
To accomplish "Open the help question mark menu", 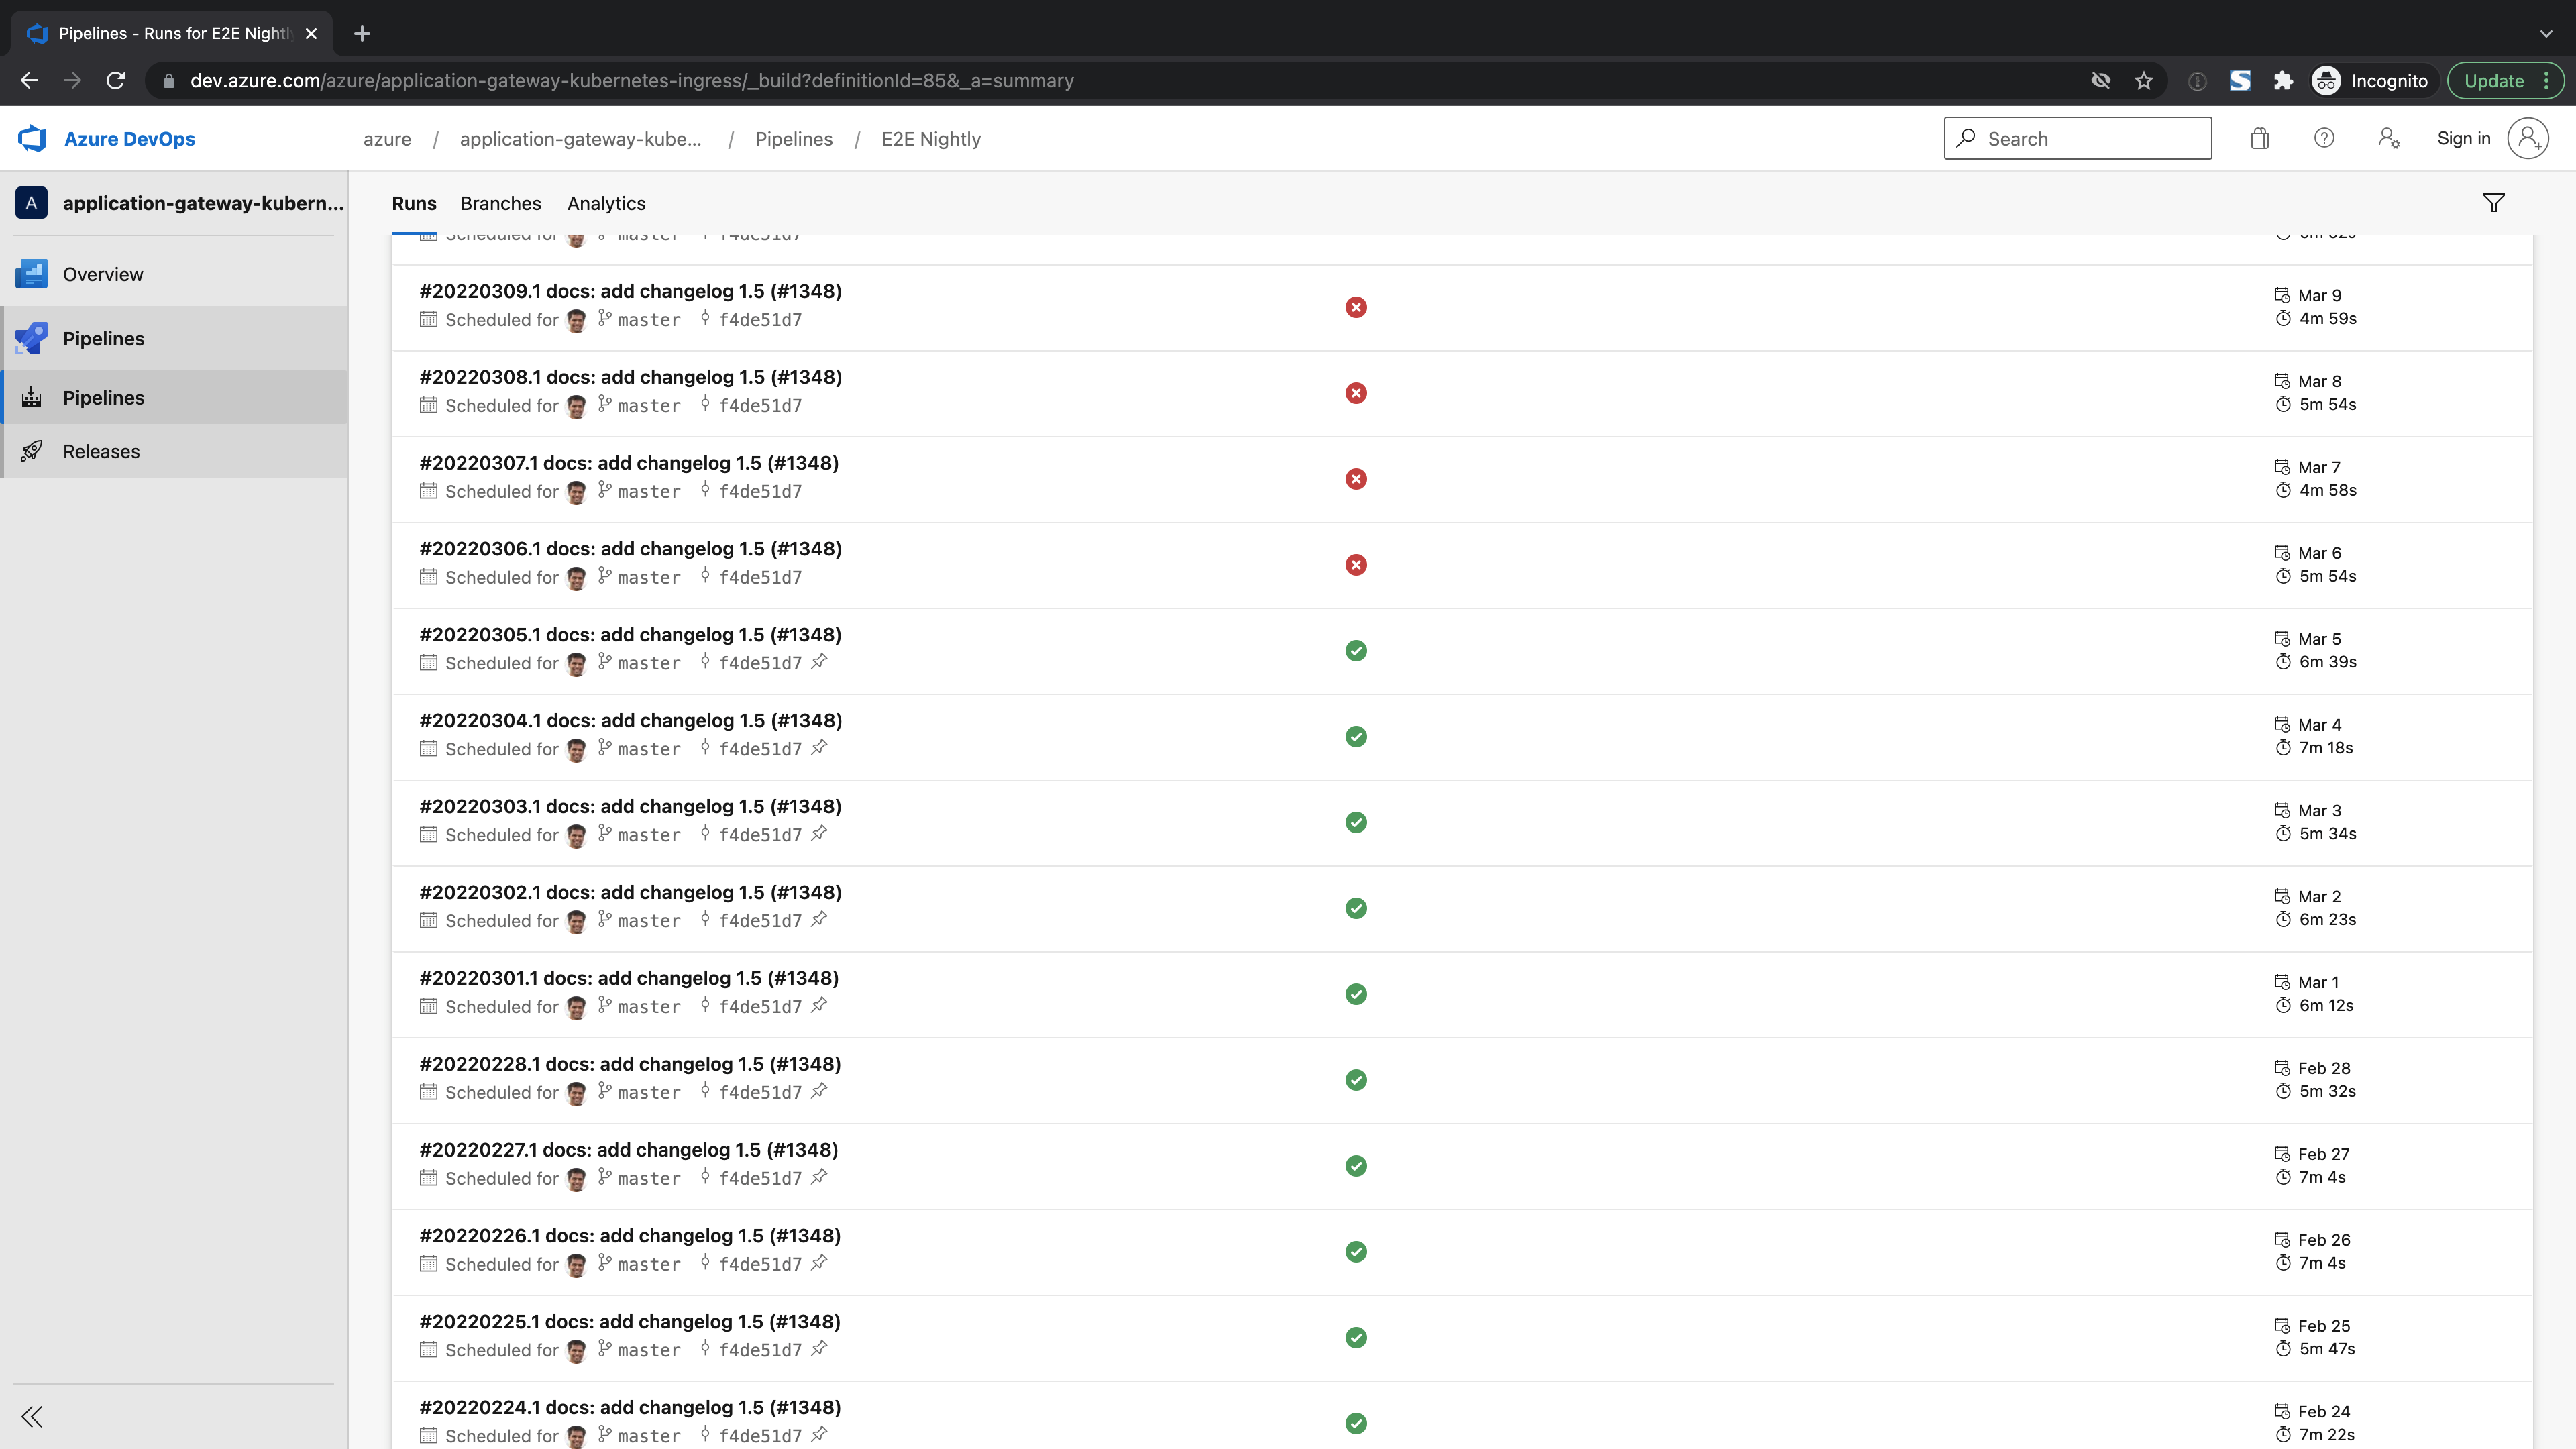I will 2324,138.
